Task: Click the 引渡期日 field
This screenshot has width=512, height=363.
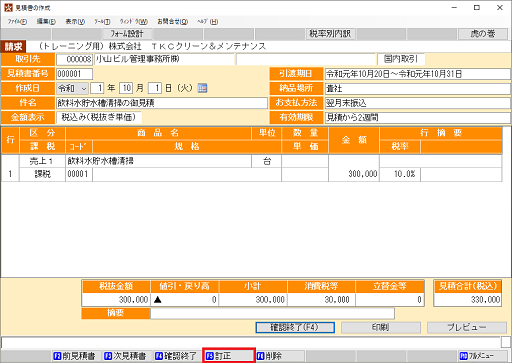Action: point(418,74)
